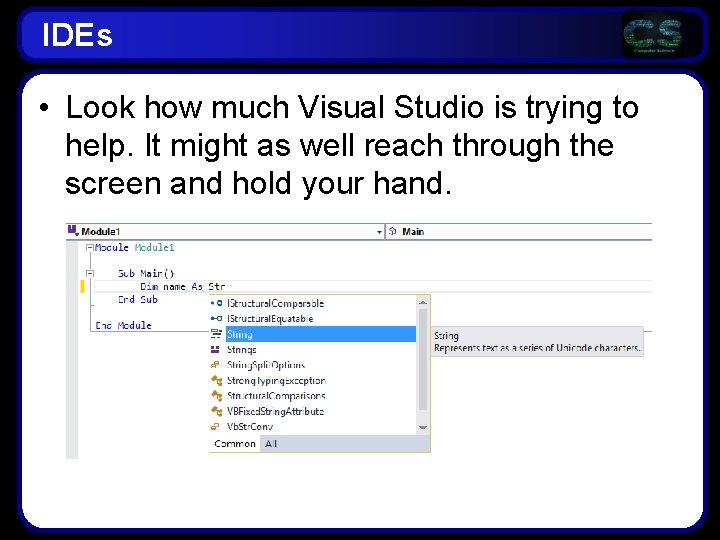
Task: Collapse the Sub Main() code block
Action: click(x=90, y=274)
